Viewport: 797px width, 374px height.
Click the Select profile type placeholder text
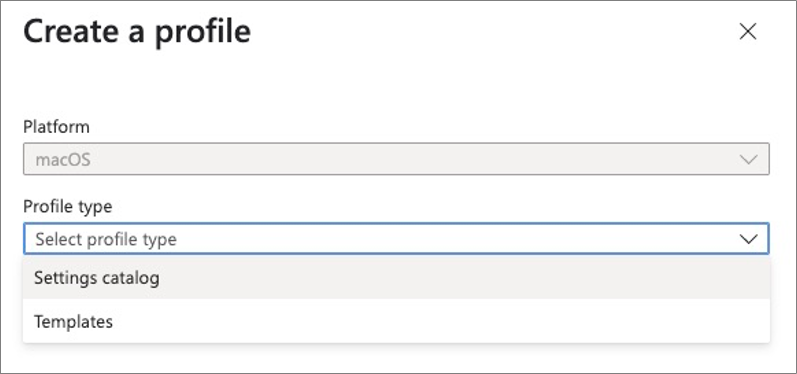point(106,239)
